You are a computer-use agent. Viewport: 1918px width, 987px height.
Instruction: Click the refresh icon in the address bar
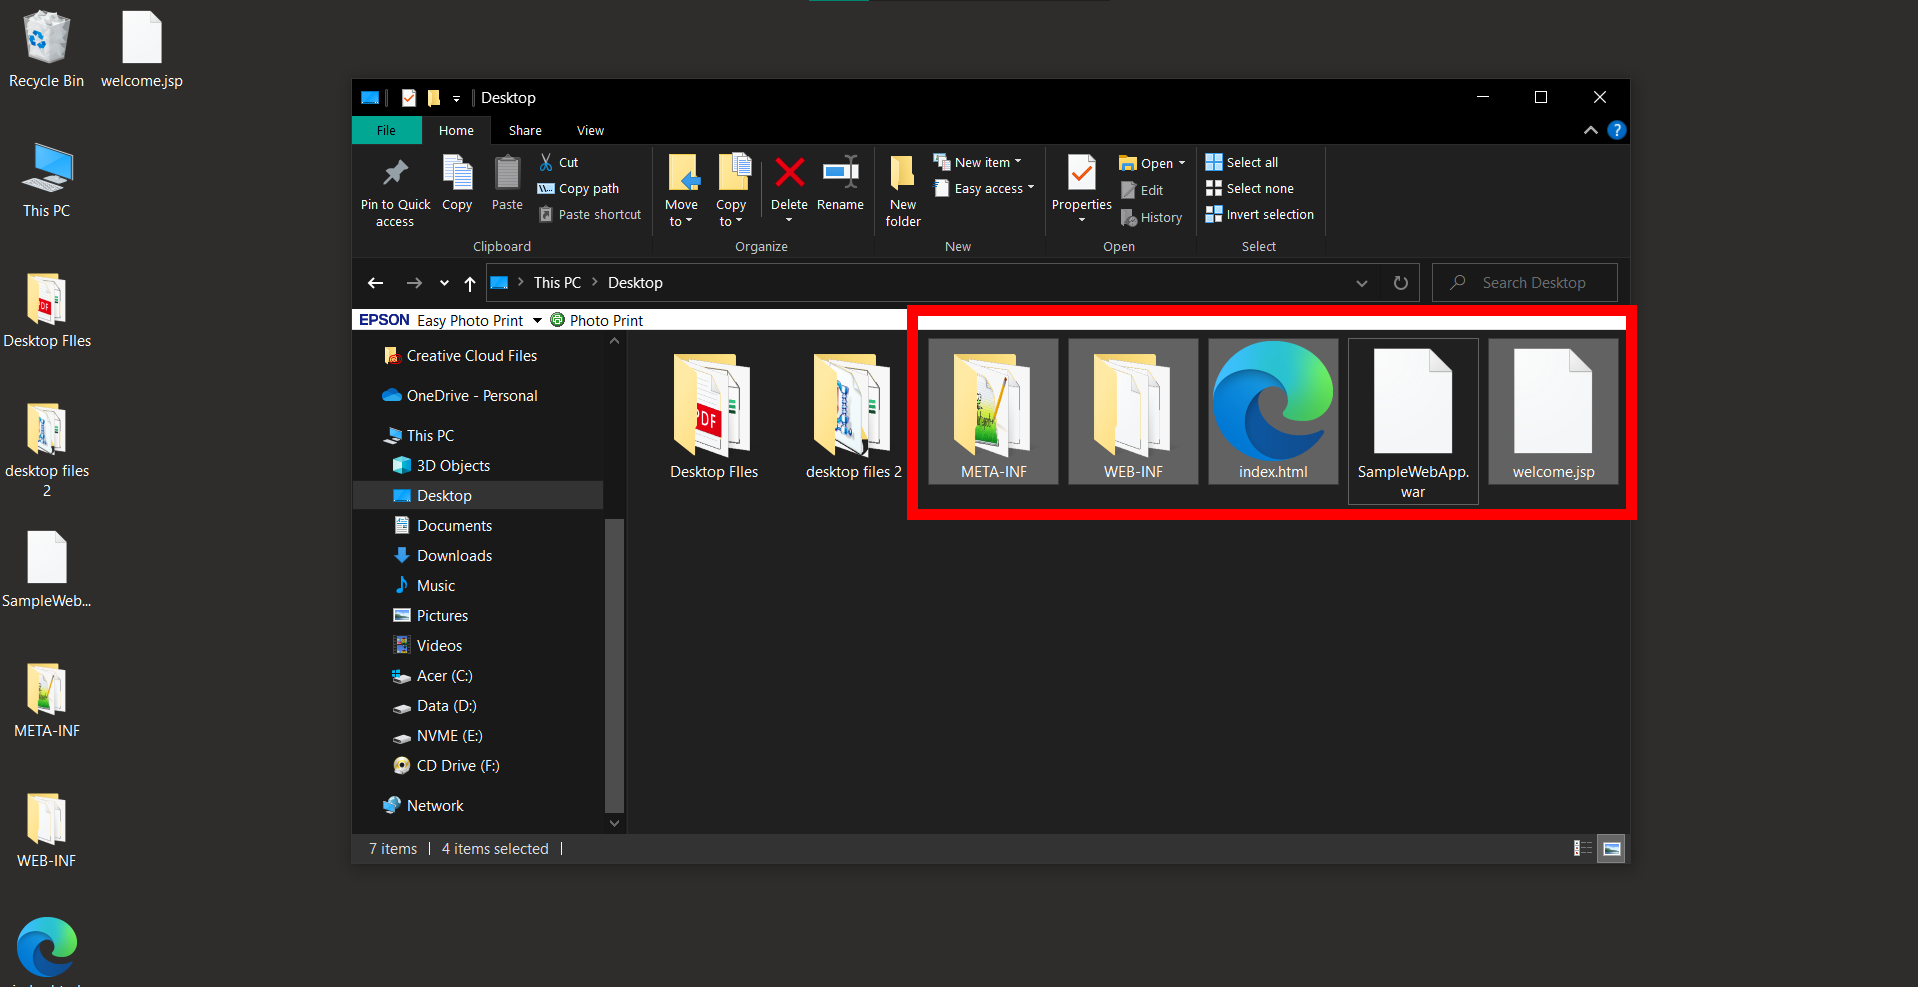[1400, 283]
